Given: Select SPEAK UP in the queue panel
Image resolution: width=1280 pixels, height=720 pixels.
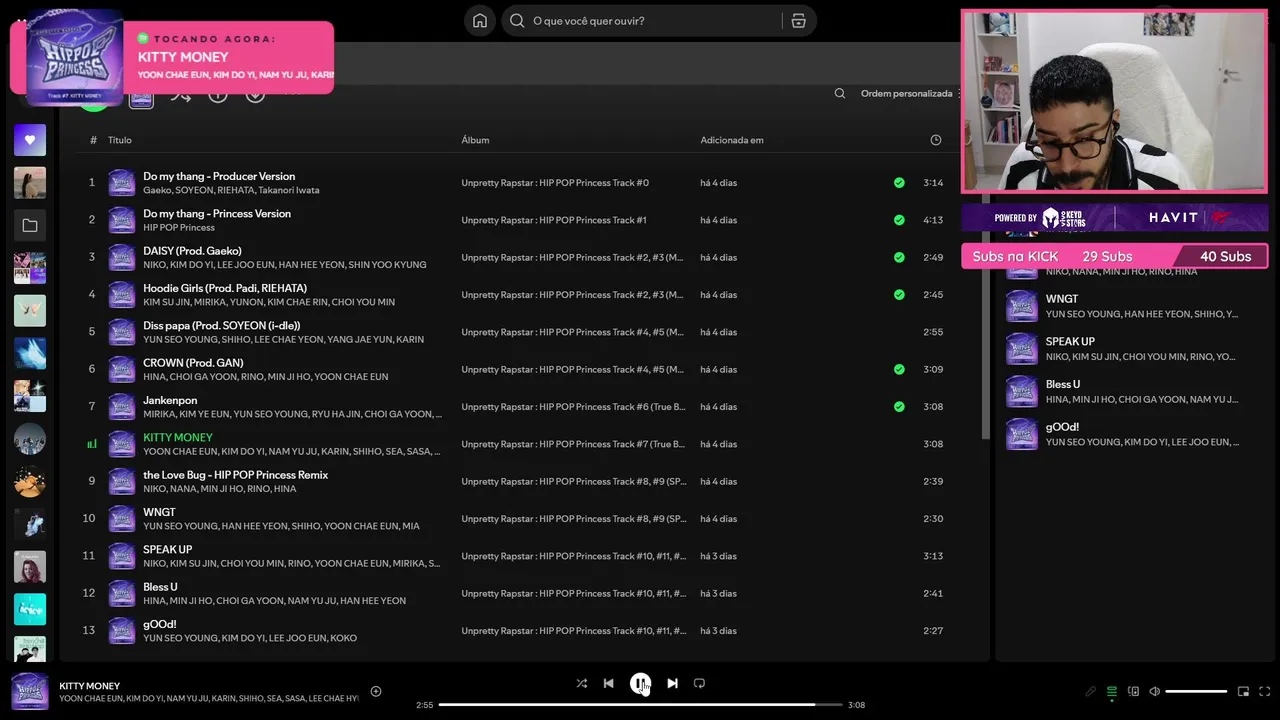Looking at the screenshot, I should tap(1070, 341).
